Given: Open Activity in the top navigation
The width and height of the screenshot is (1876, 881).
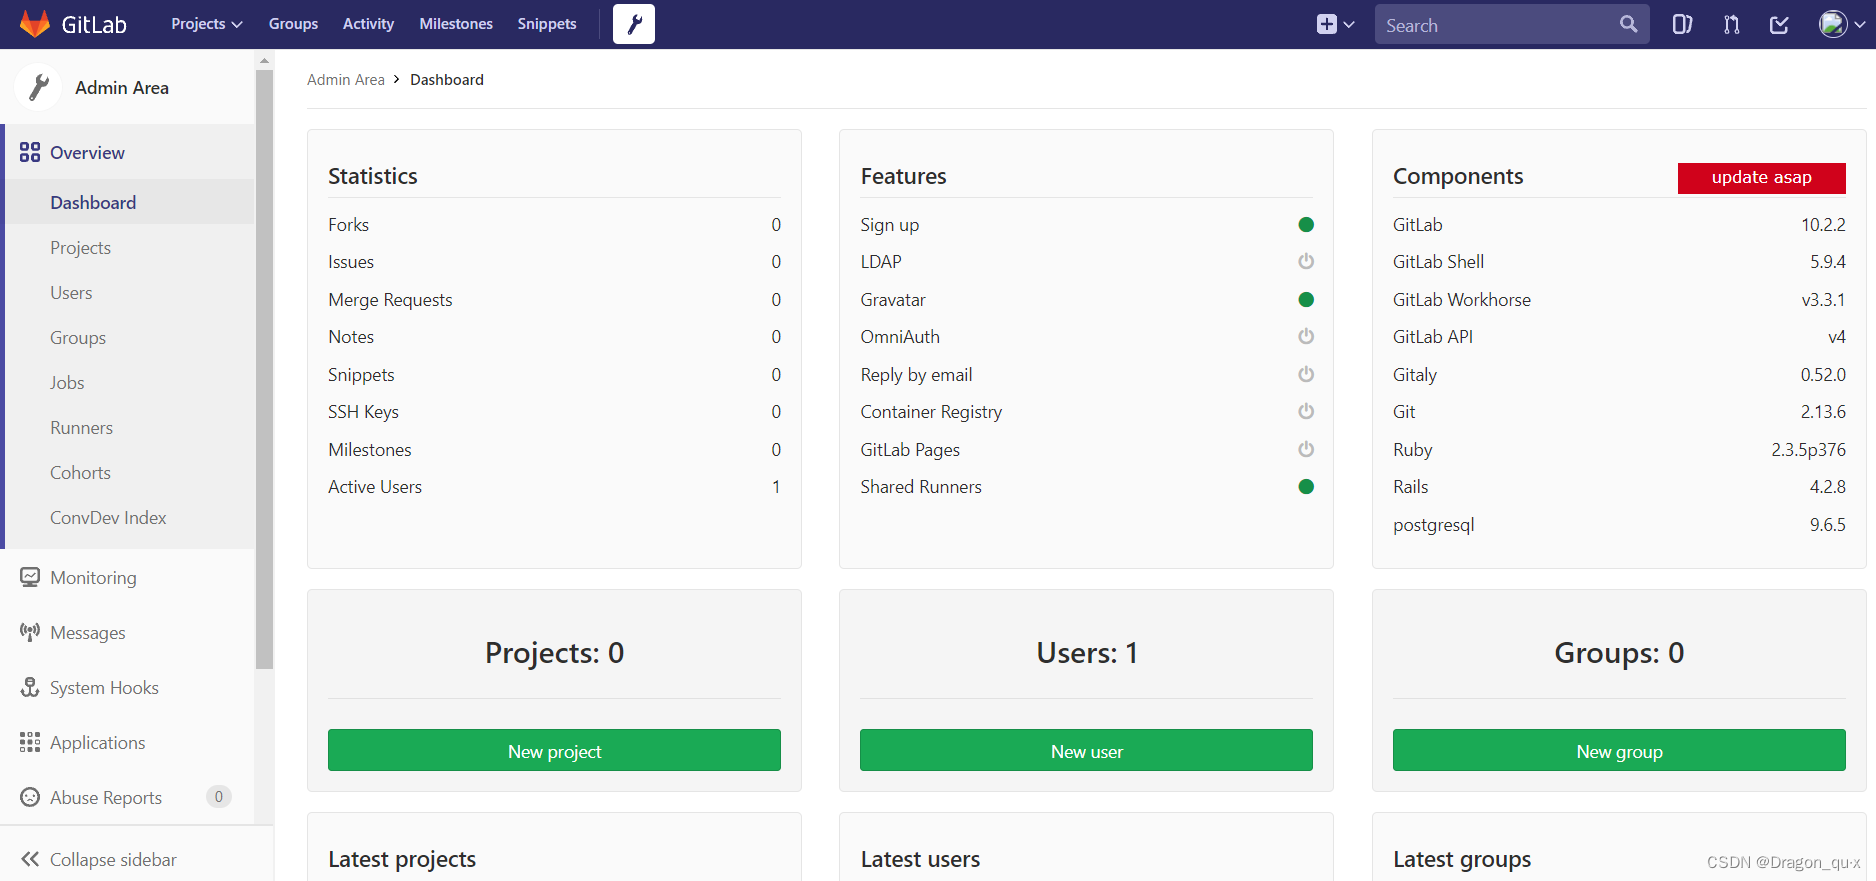Looking at the screenshot, I should click(368, 24).
